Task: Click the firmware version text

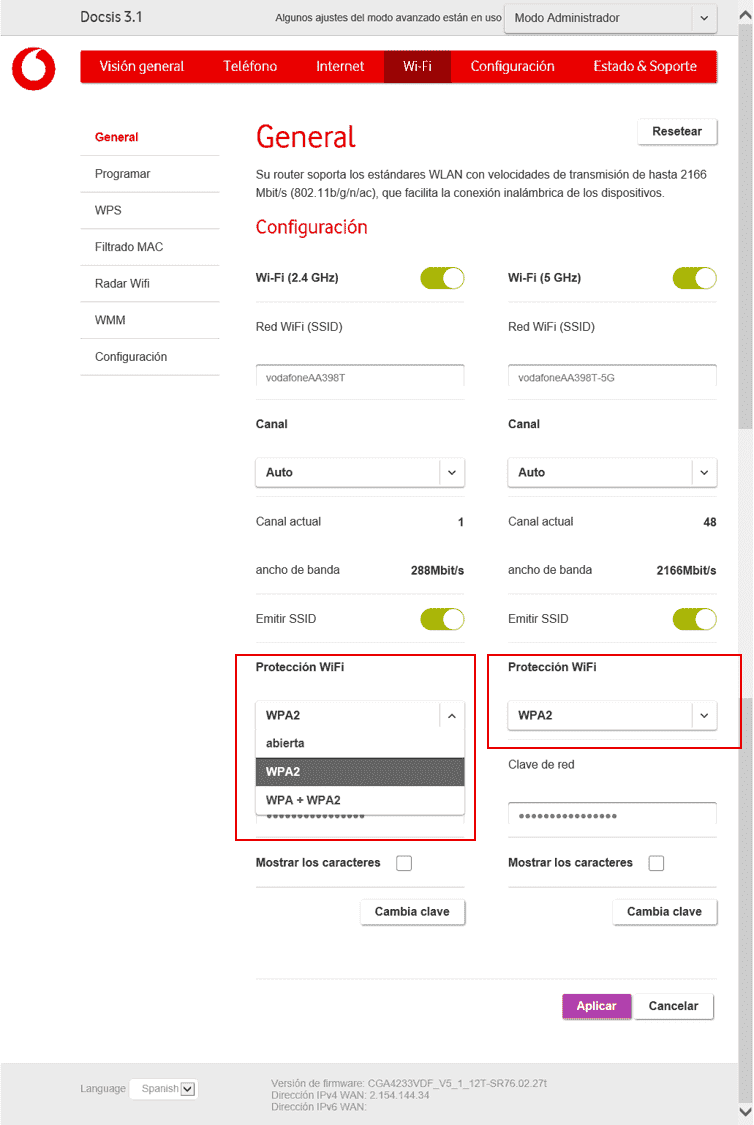Action: click(x=409, y=1083)
